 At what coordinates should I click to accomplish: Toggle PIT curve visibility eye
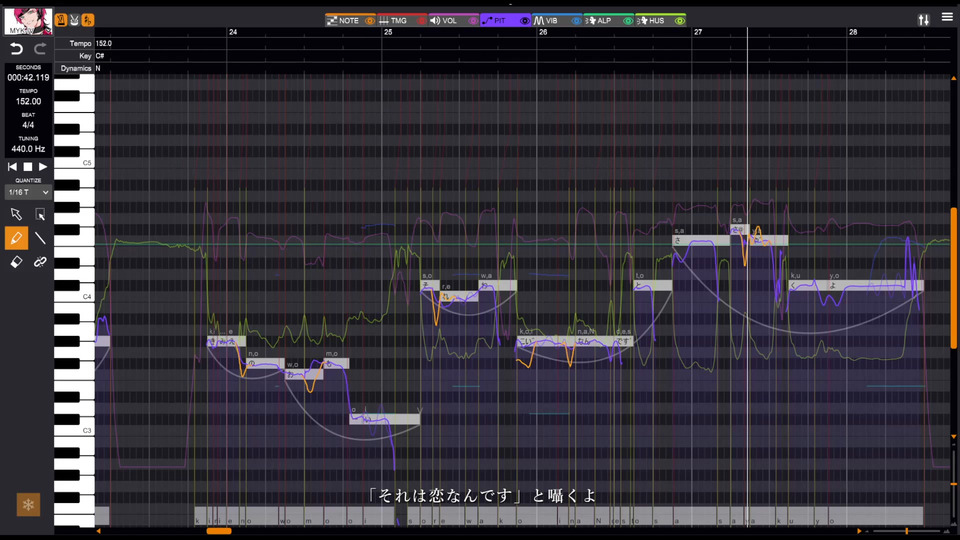point(525,21)
